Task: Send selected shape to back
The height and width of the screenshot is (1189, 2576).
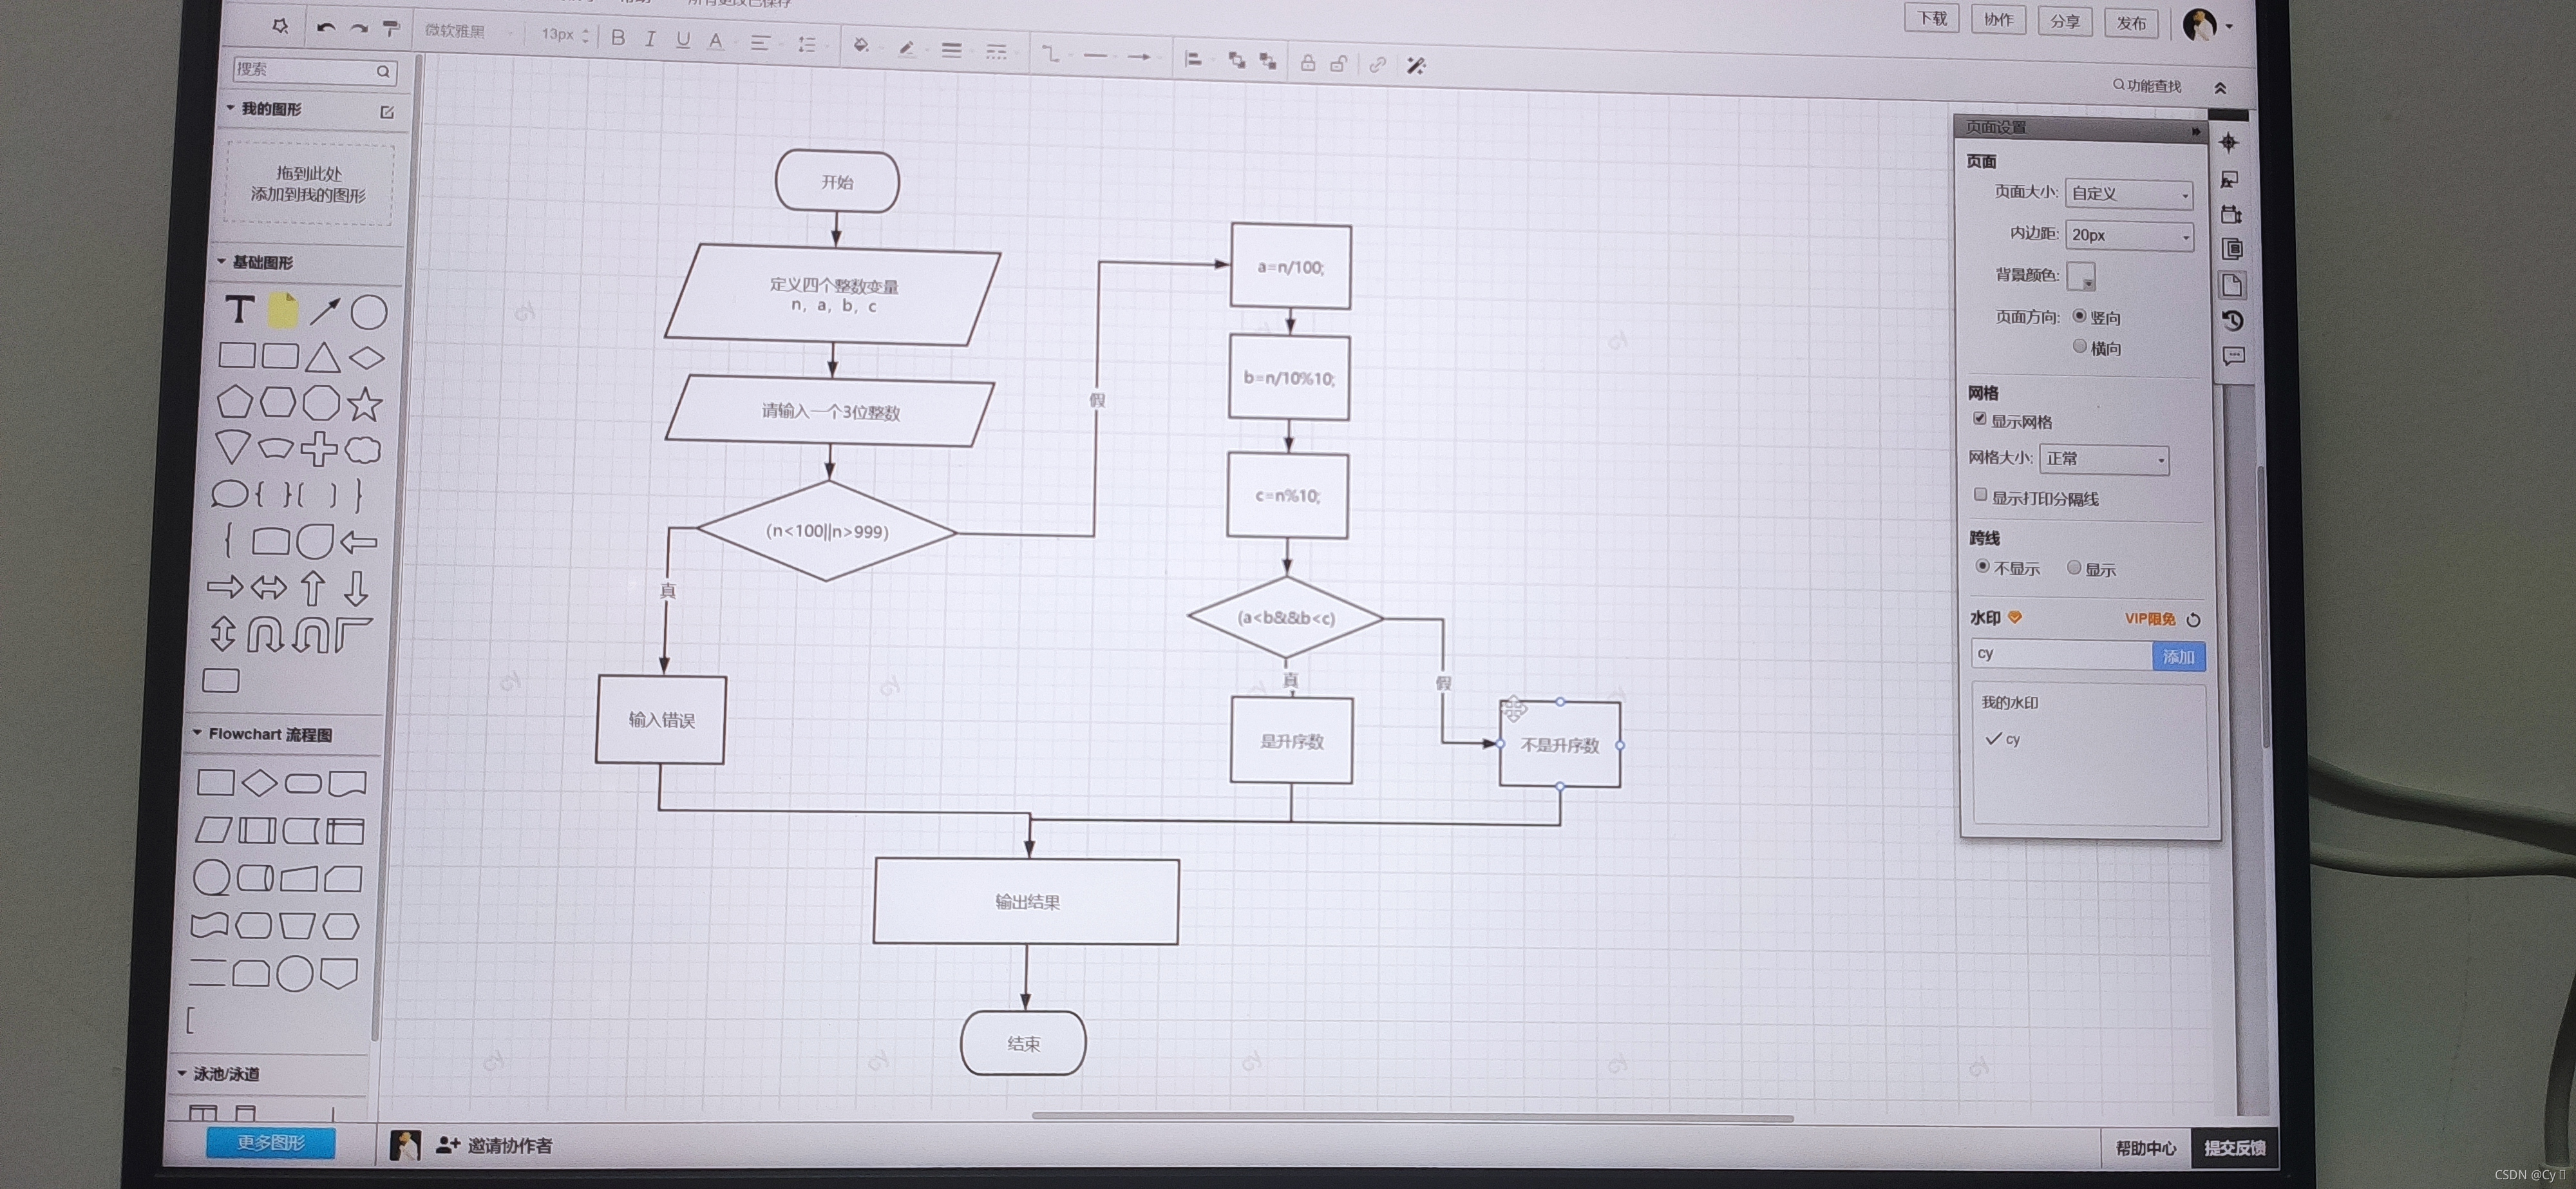Action: 1268,62
